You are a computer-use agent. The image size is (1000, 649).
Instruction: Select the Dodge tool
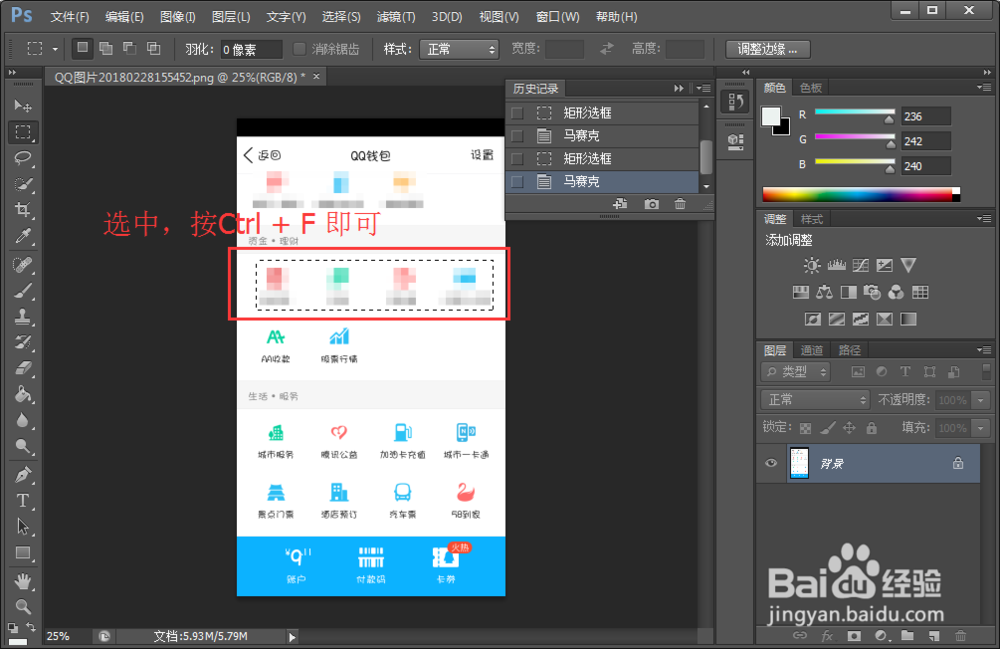23,446
